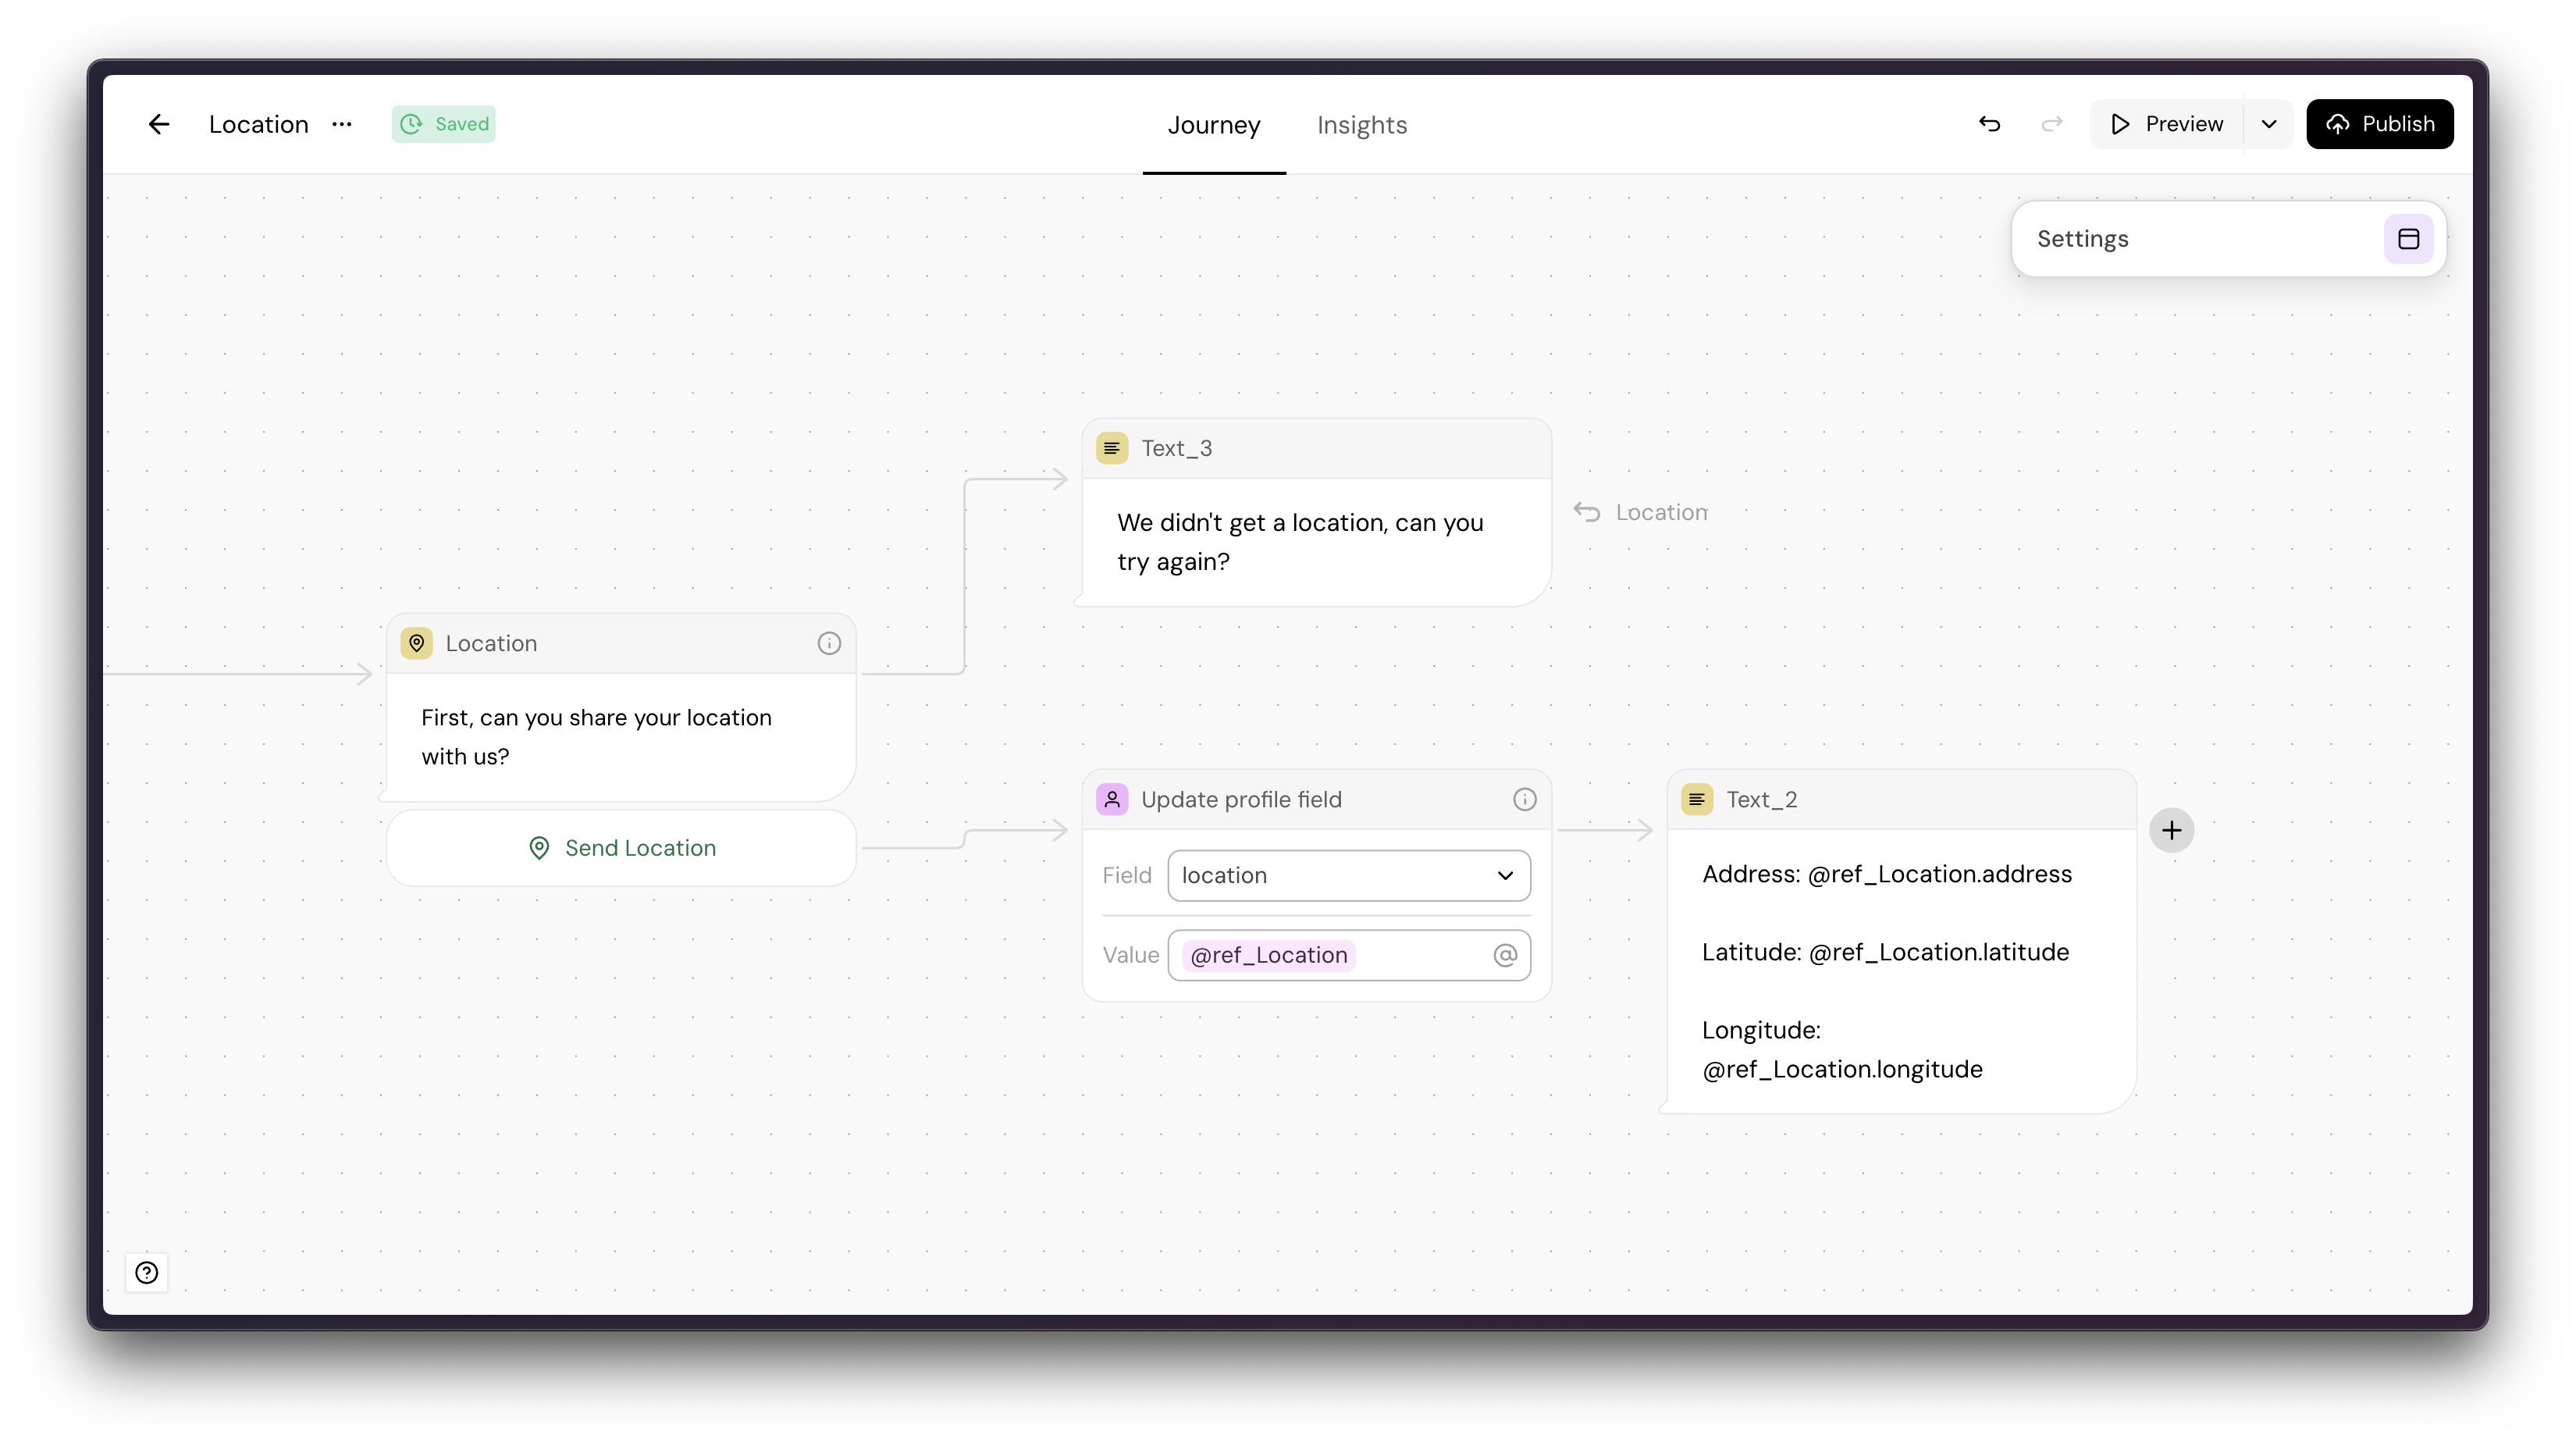Click the Preview button

tap(2166, 124)
